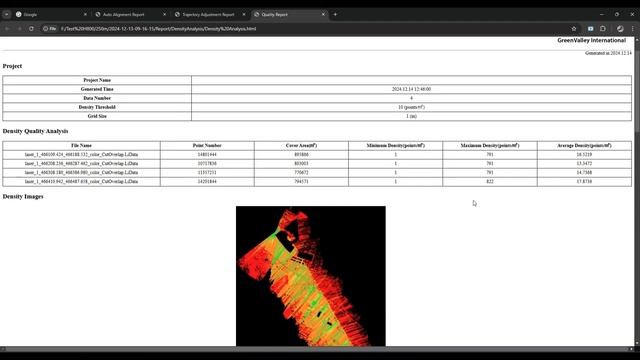
Task: Click the Density Quality Analysis heading
Action: click(35, 131)
